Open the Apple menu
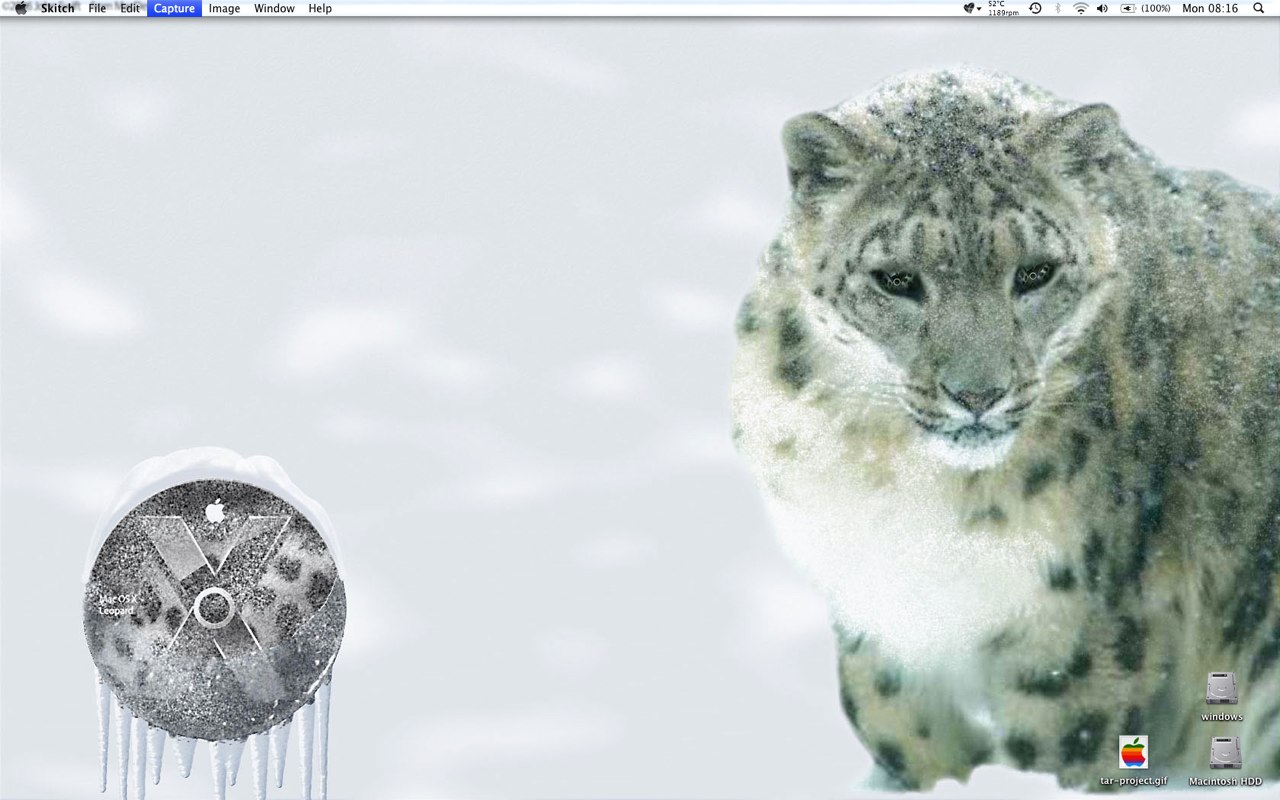Image resolution: width=1280 pixels, height=800 pixels. point(20,8)
